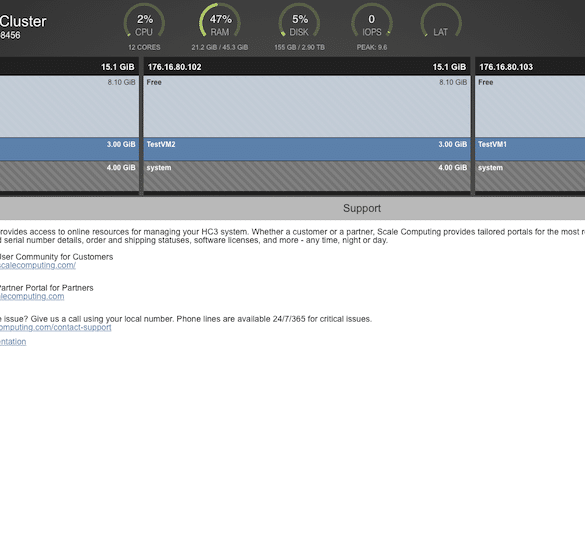Click the 21.2 GiB / 45.3 GiB label
The width and height of the screenshot is (585, 542).
pos(220,47)
